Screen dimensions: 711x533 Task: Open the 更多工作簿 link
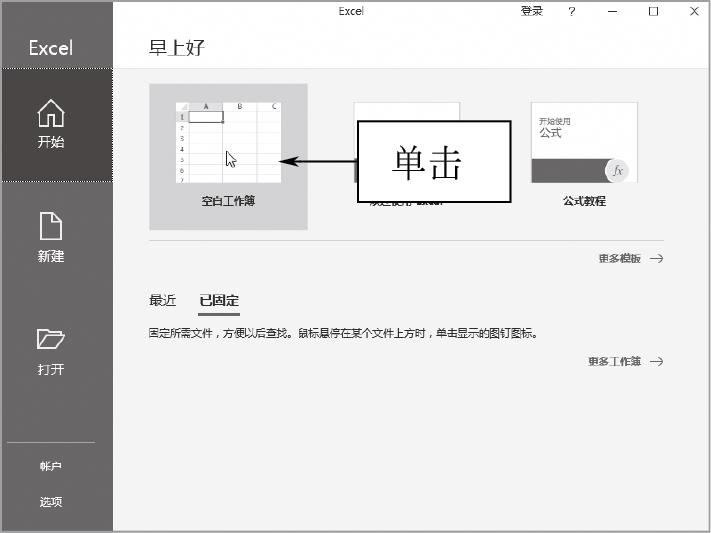coord(615,362)
